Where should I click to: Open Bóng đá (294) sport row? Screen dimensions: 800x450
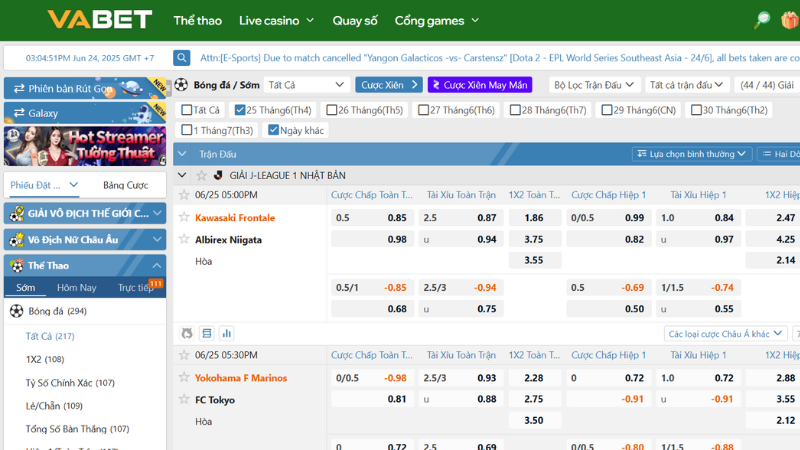(85, 311)
